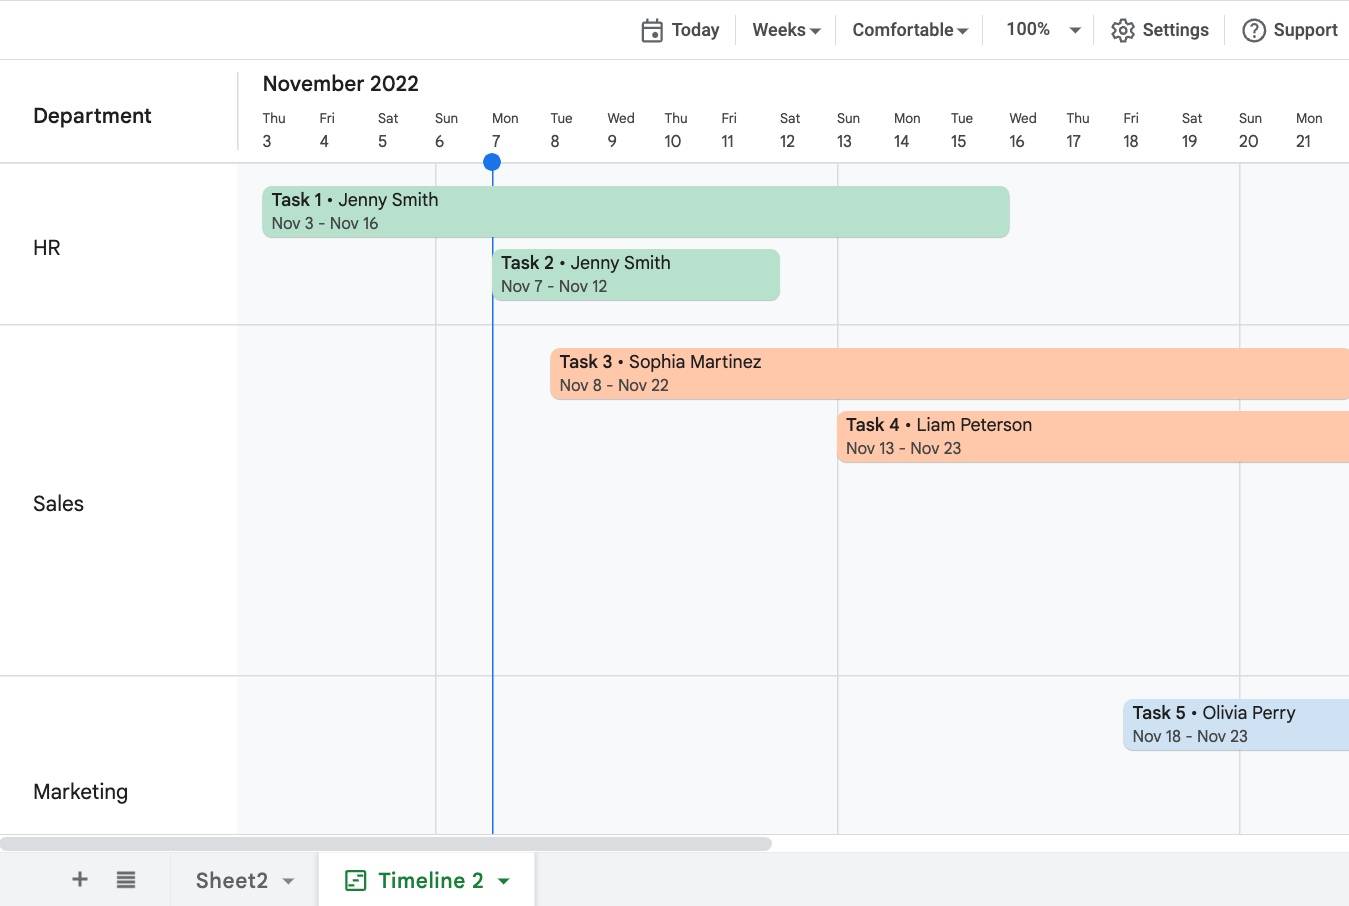Jump to today using the Today button
Image resolution: width=1349 pixels, height=906 pixels.
(x=694, y=29)
